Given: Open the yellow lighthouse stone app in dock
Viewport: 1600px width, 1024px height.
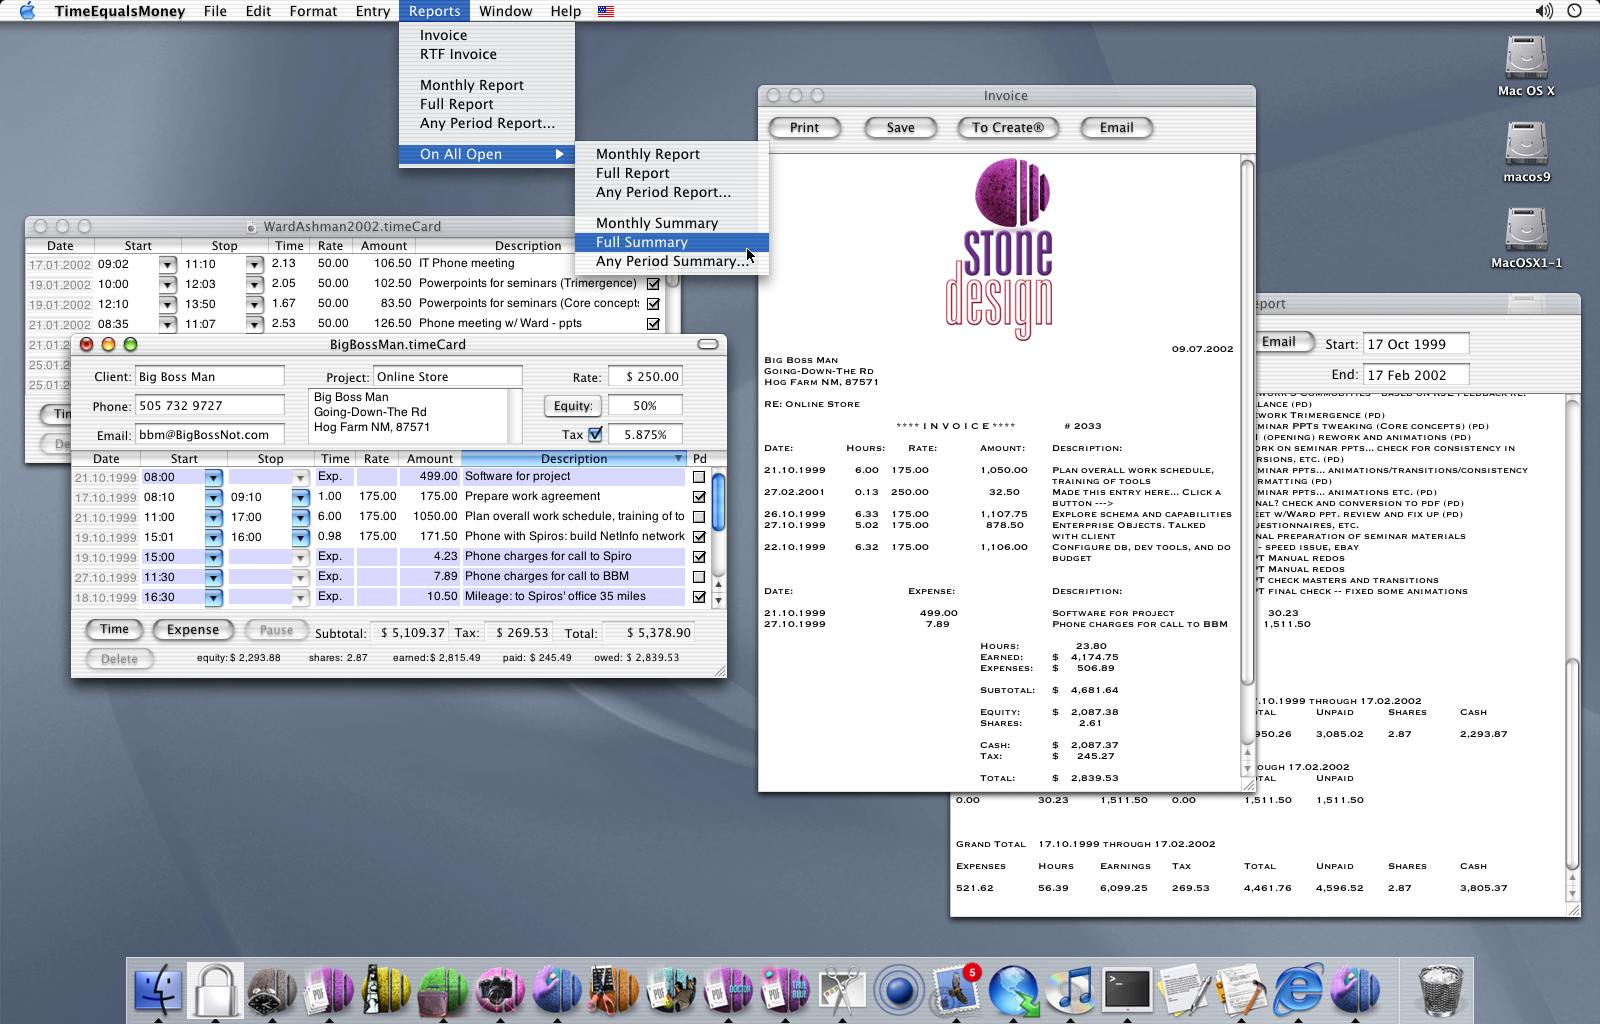Looking at the screenshot, I should (385, 989).
